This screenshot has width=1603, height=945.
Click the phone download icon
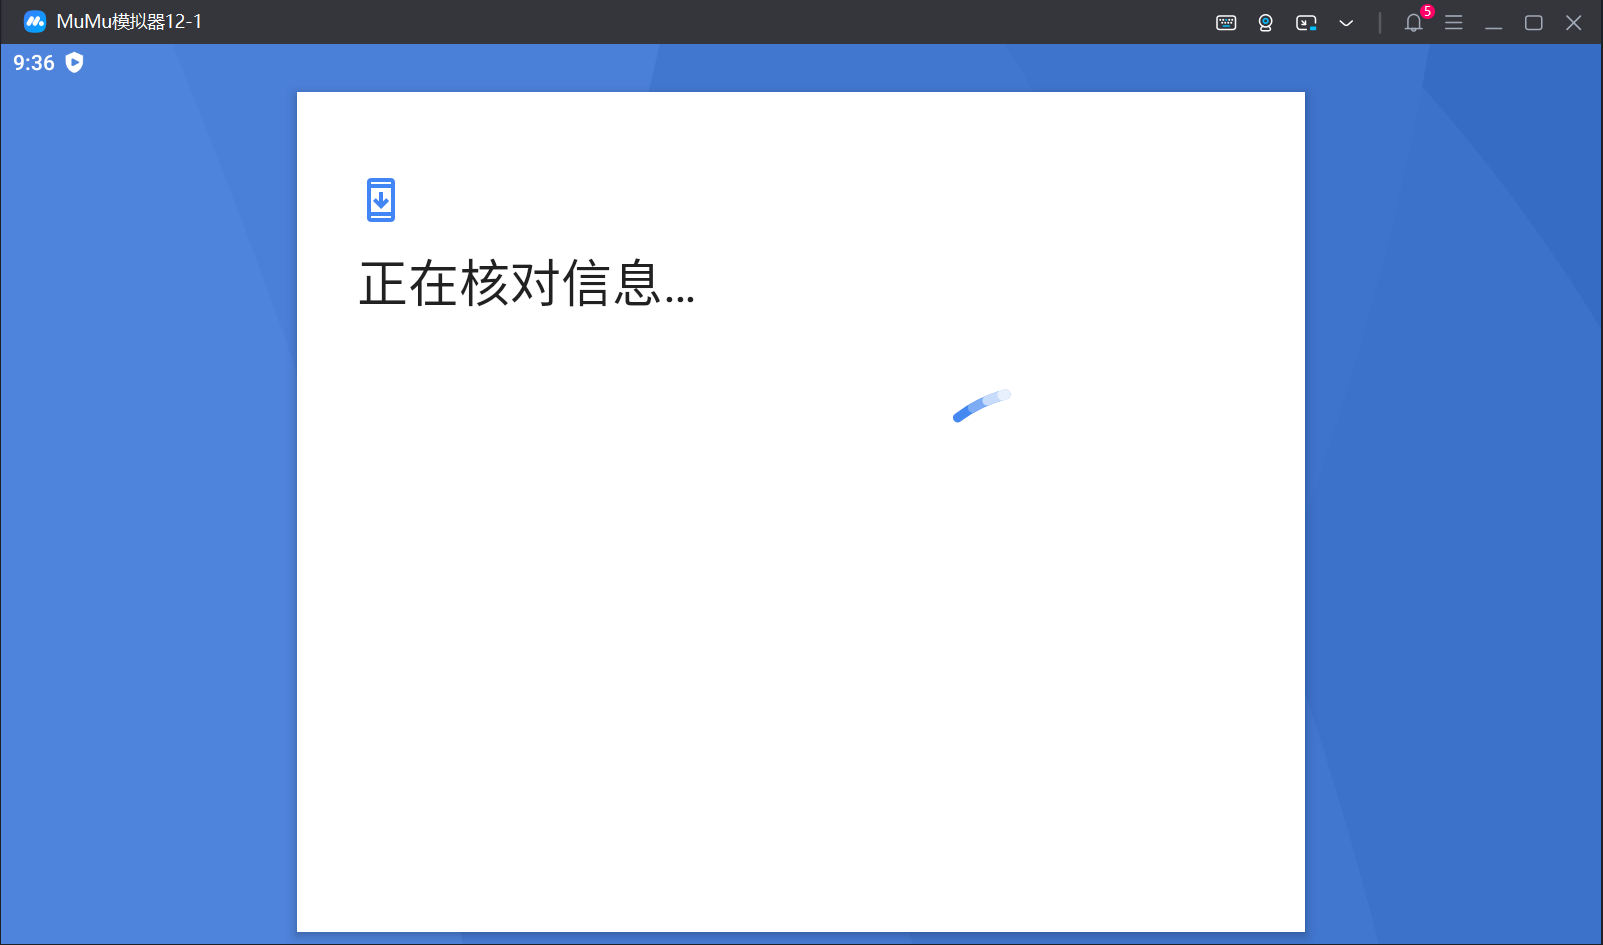coord(381,200)
